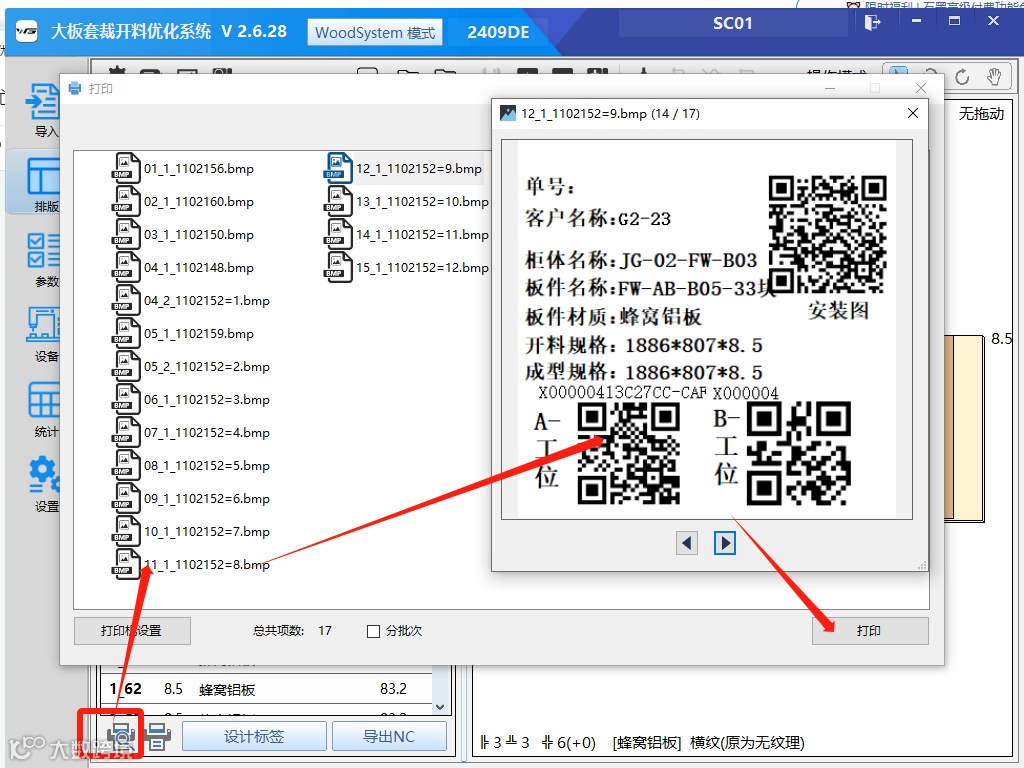Select file 14_1_1102152=11.bmp icon
Image resolution: width=1024 pixels, height=768 pixels.
pos(338,234)
